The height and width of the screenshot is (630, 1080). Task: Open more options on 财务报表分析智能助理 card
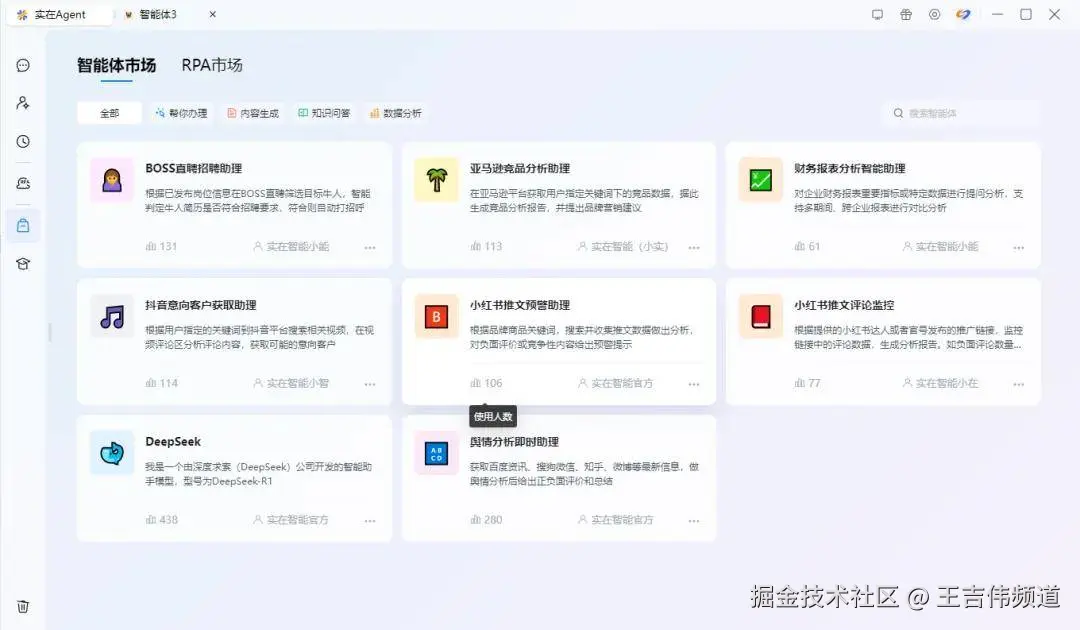point(1018,247)
